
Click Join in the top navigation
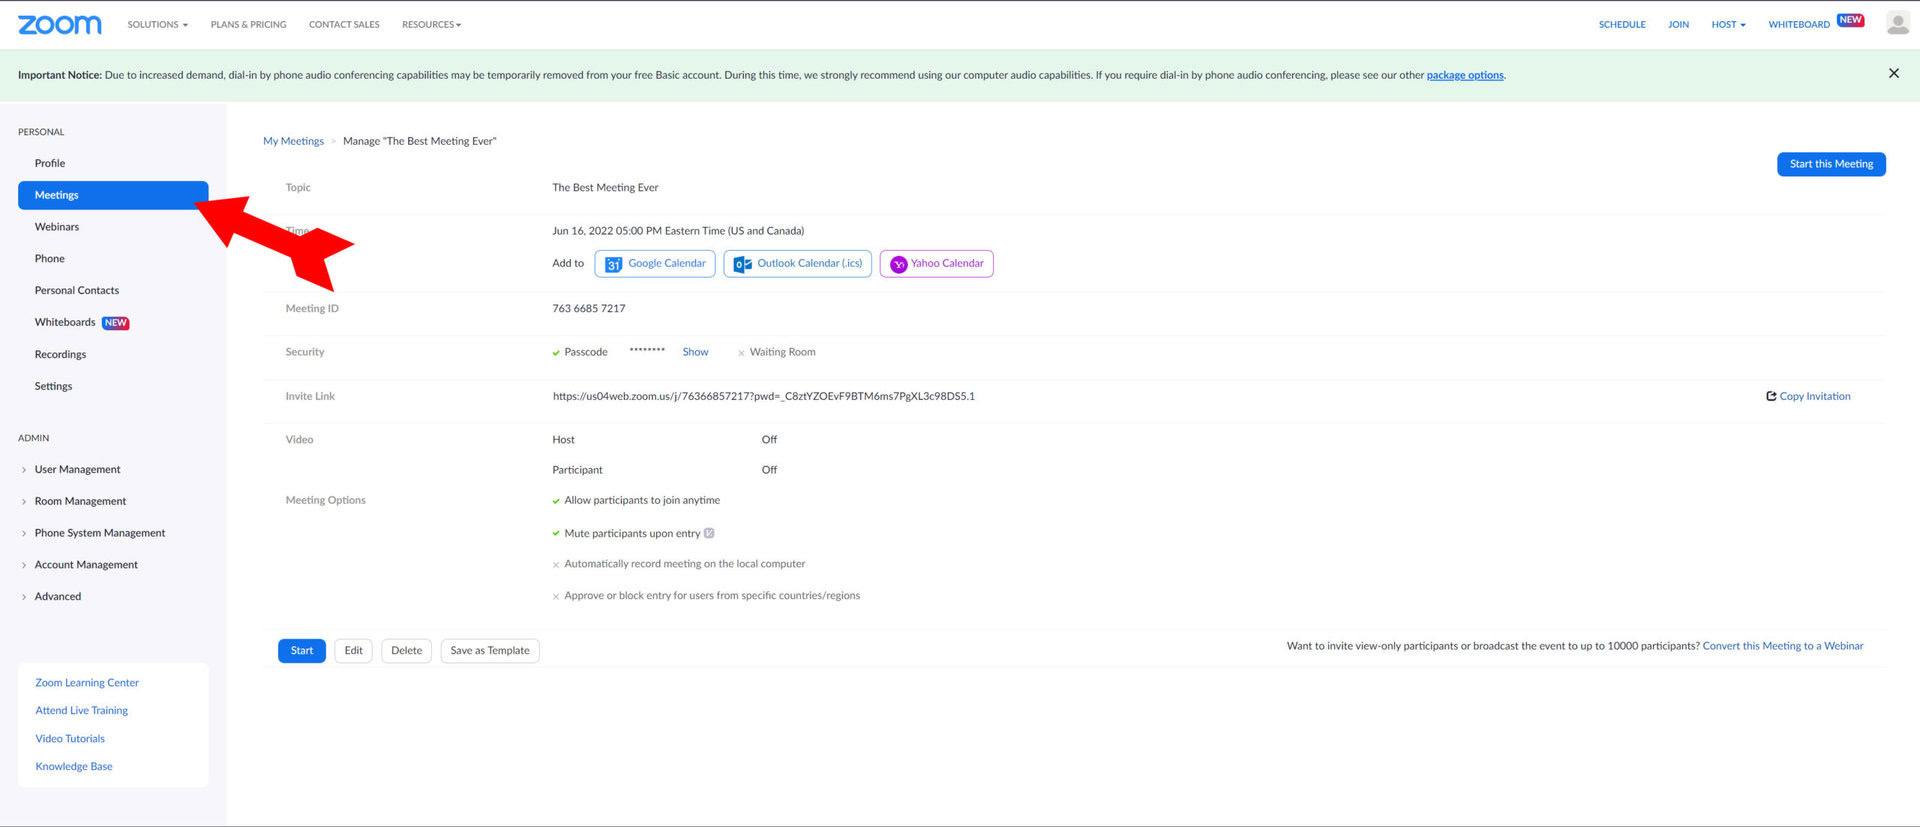click(1678, 24)
